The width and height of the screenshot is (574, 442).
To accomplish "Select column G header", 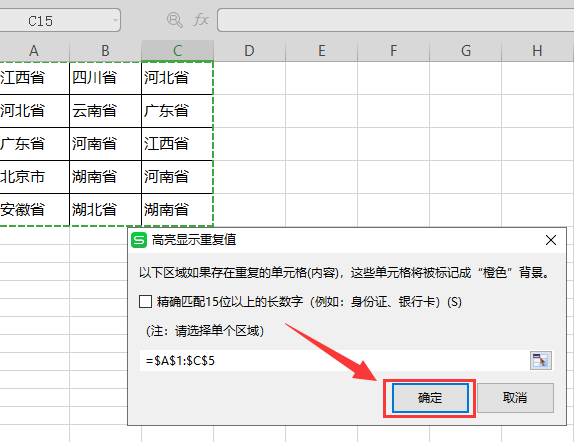I will [x=466, y=51].
